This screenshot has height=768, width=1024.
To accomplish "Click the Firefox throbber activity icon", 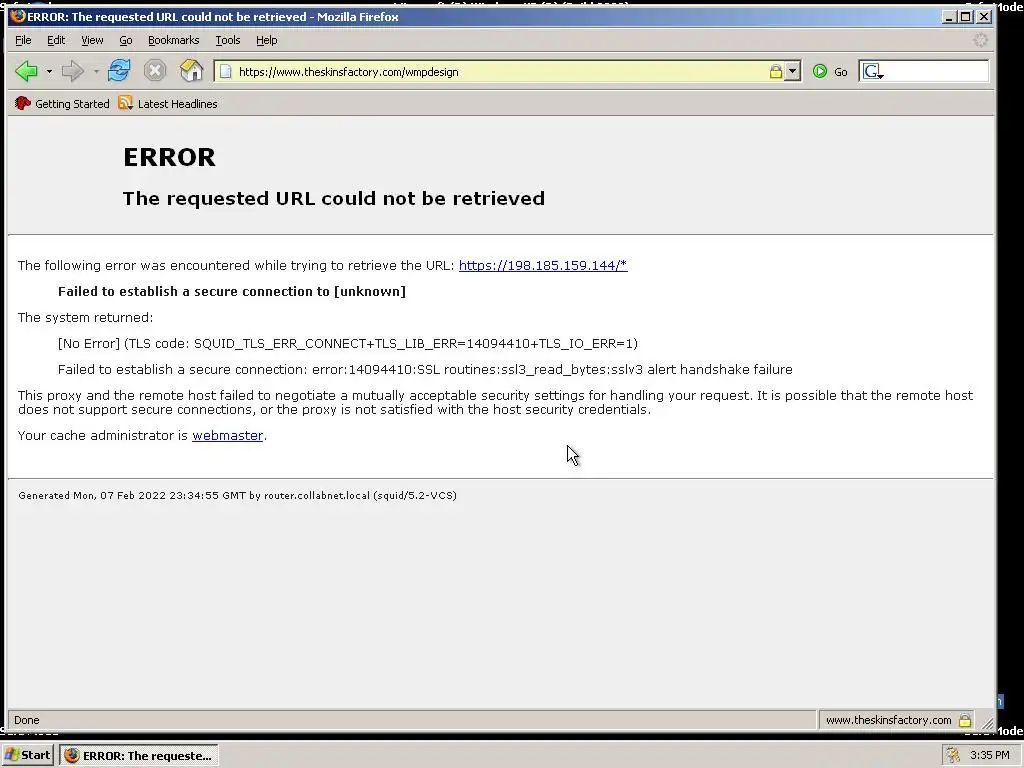I will point(980,40).
